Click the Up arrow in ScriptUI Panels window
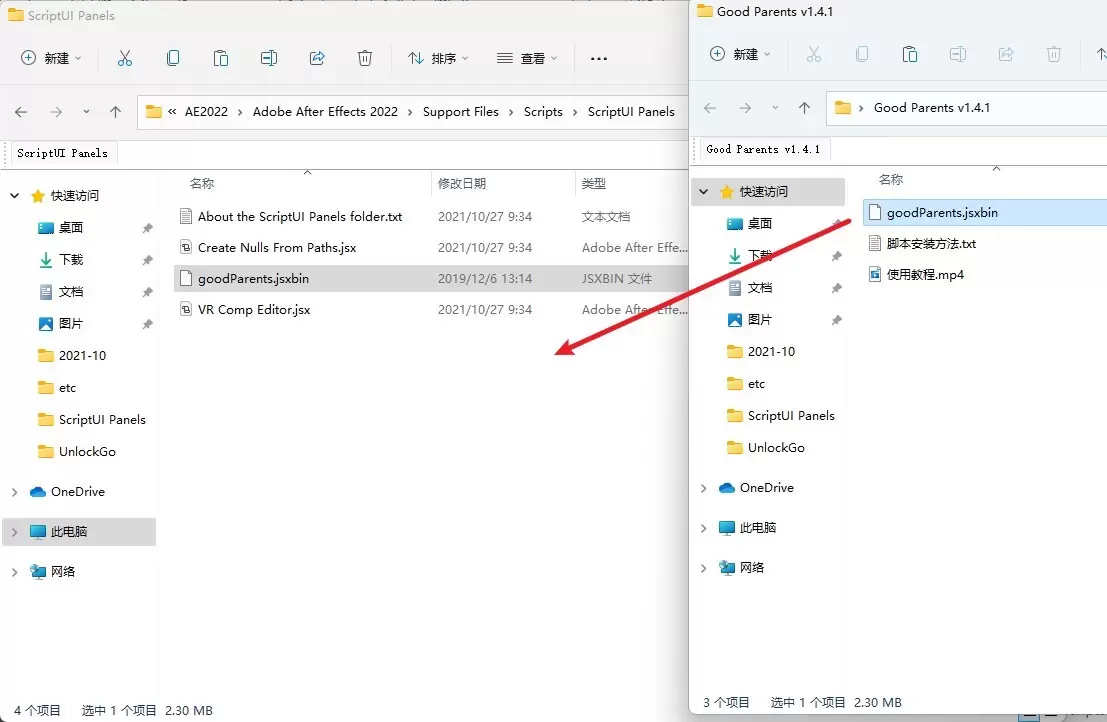Image resolution: width=1107 pixels, height=722 pixels. click(116, 112)
